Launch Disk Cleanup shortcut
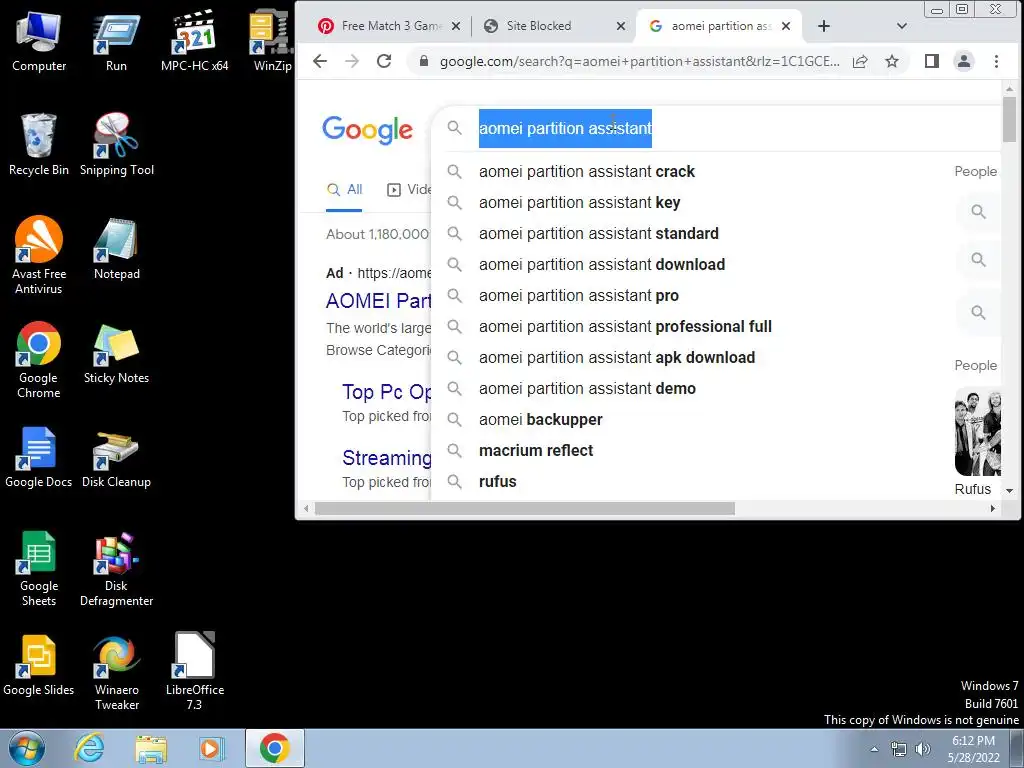Viewport: 1024px width, 768px height. (x=116, y=457)
